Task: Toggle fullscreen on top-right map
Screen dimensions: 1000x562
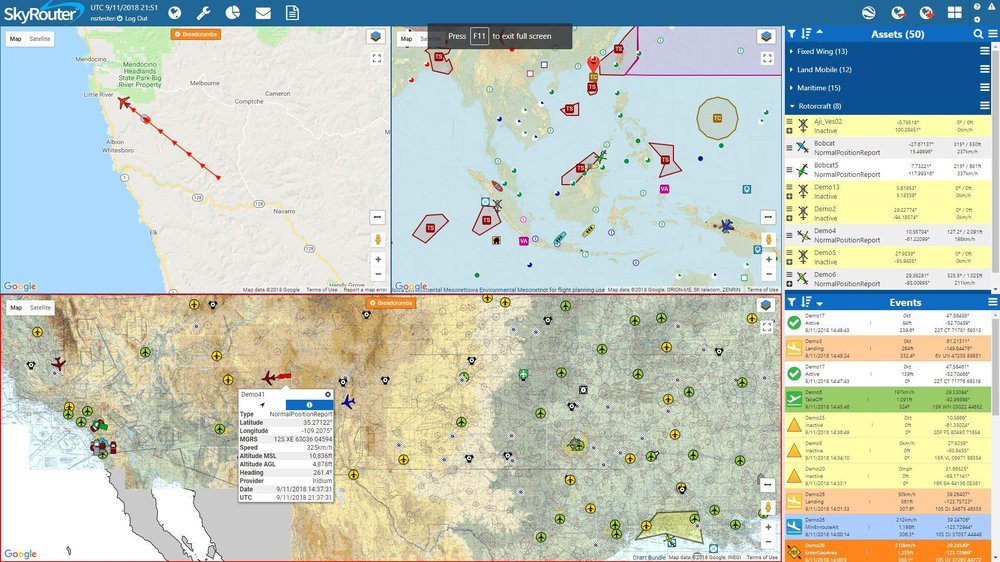Action: (x=767, y=58)
